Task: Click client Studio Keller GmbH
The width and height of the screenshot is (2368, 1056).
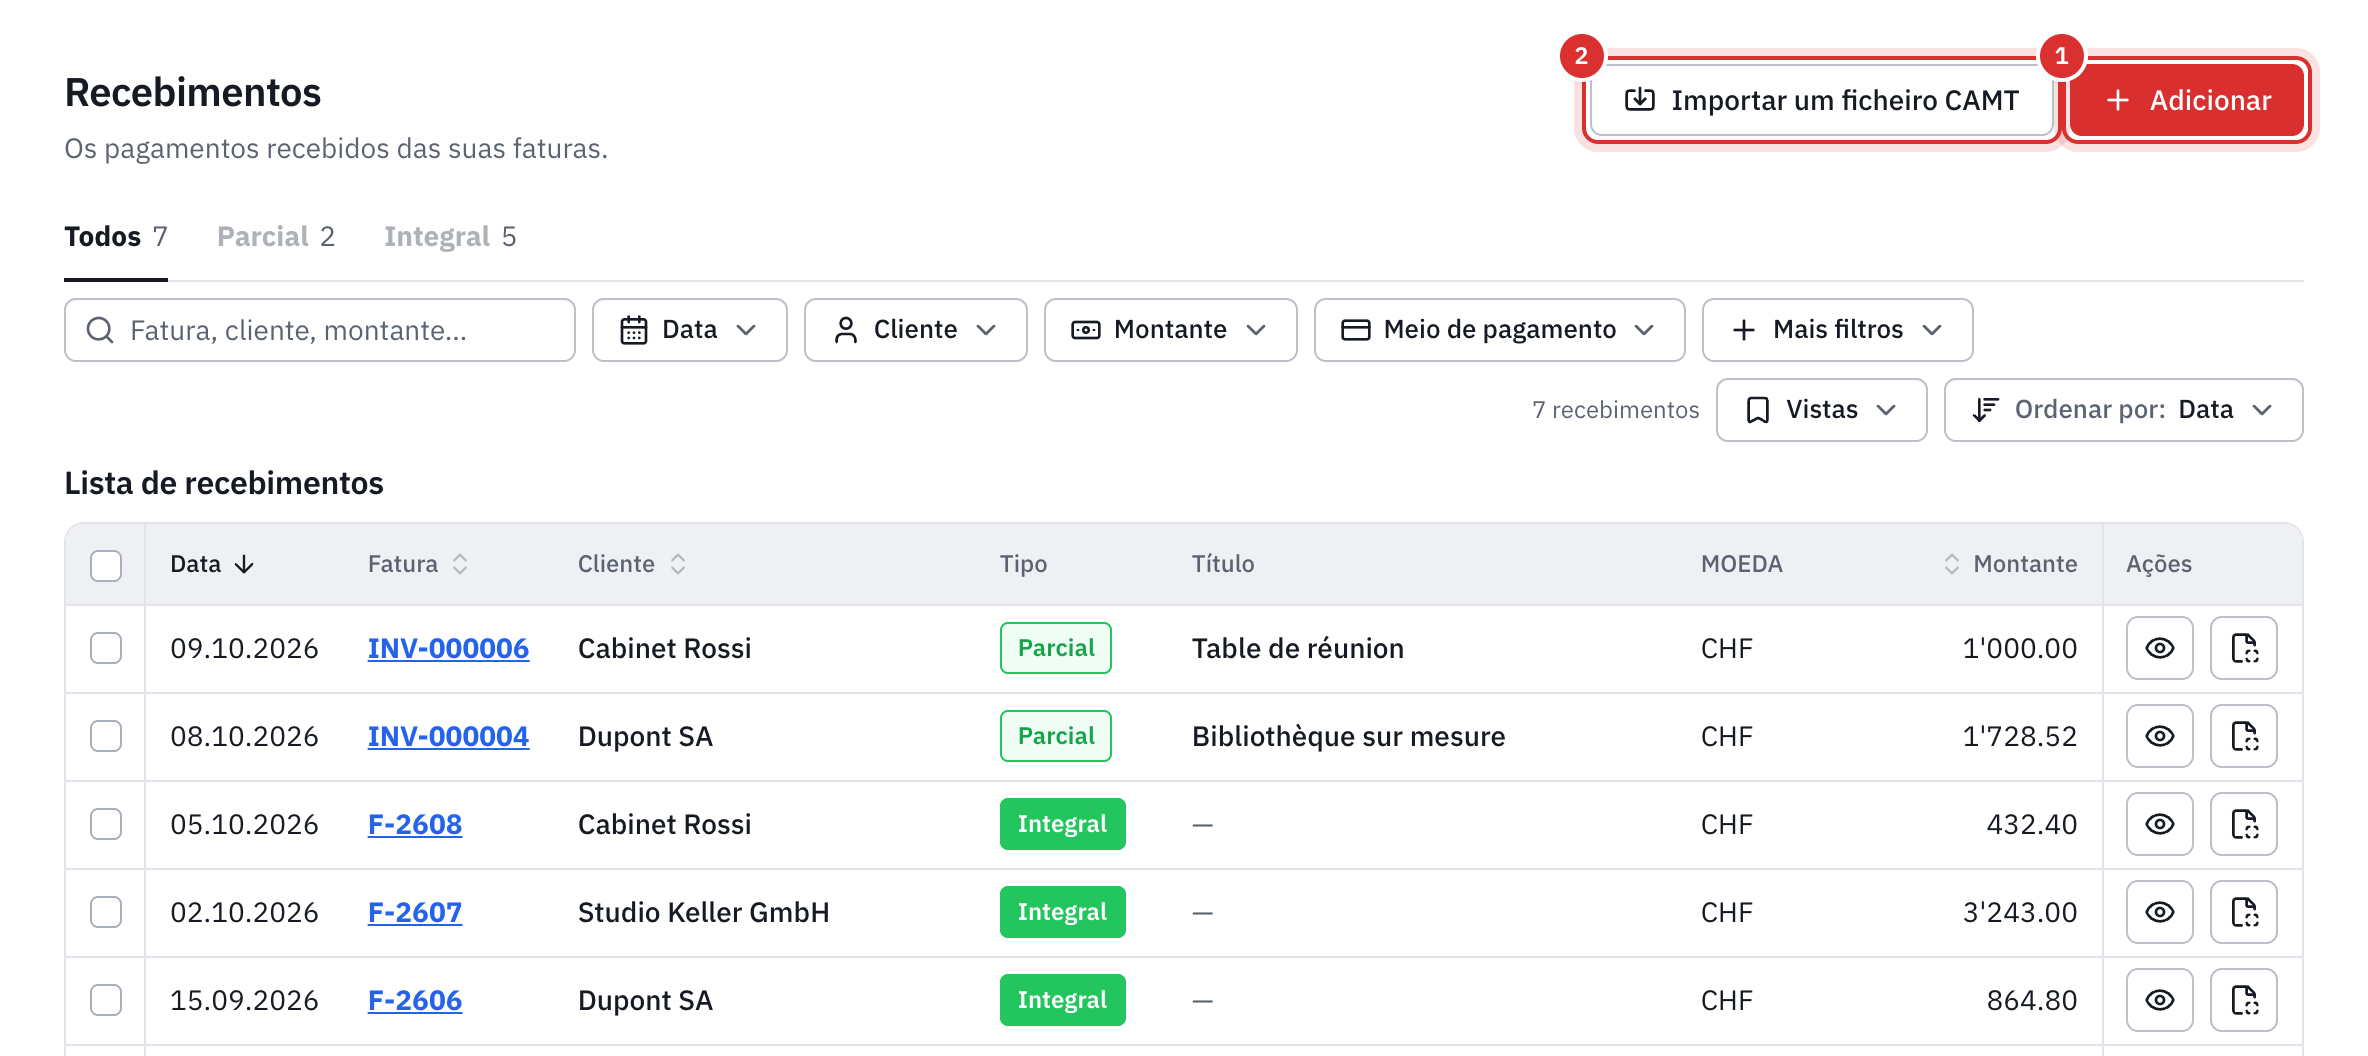Action: coord(704,912)
